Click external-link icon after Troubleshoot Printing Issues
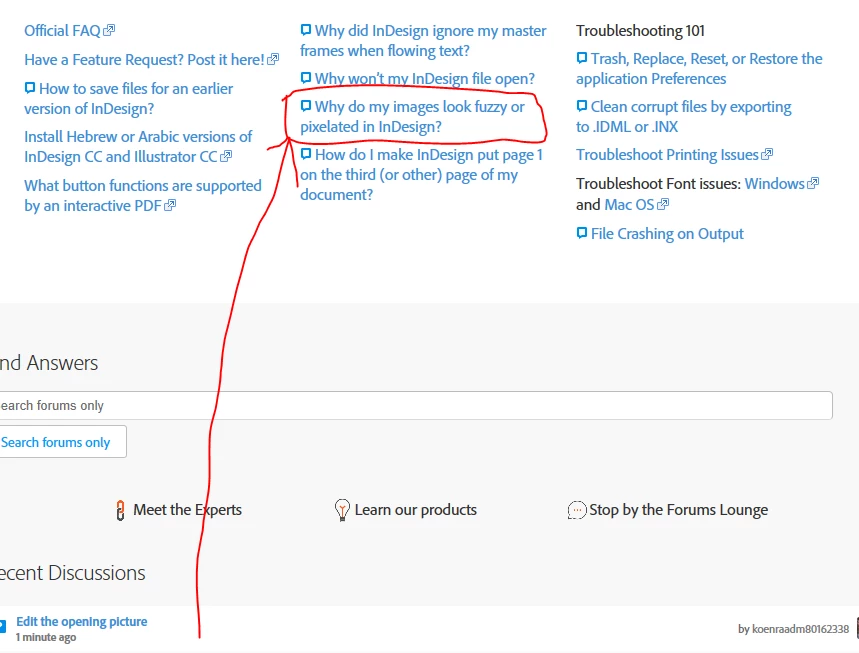 [767, 154]
